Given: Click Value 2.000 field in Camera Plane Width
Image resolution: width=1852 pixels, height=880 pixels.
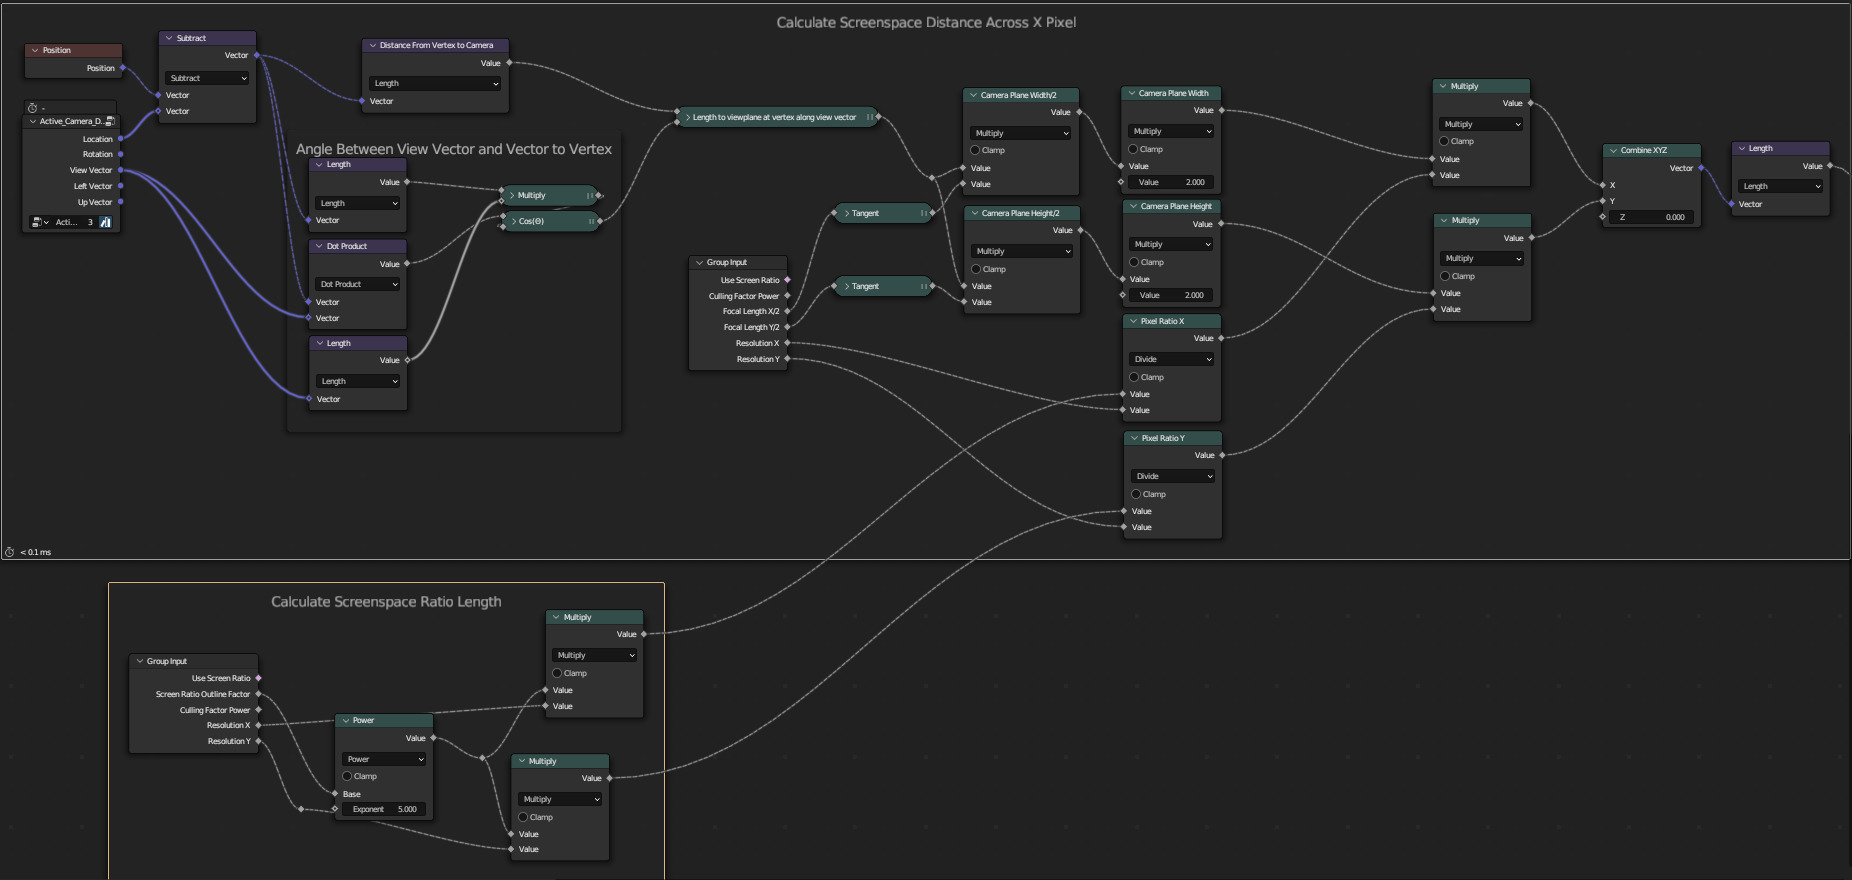Looking at the screenshot, I should [1171, 182].
